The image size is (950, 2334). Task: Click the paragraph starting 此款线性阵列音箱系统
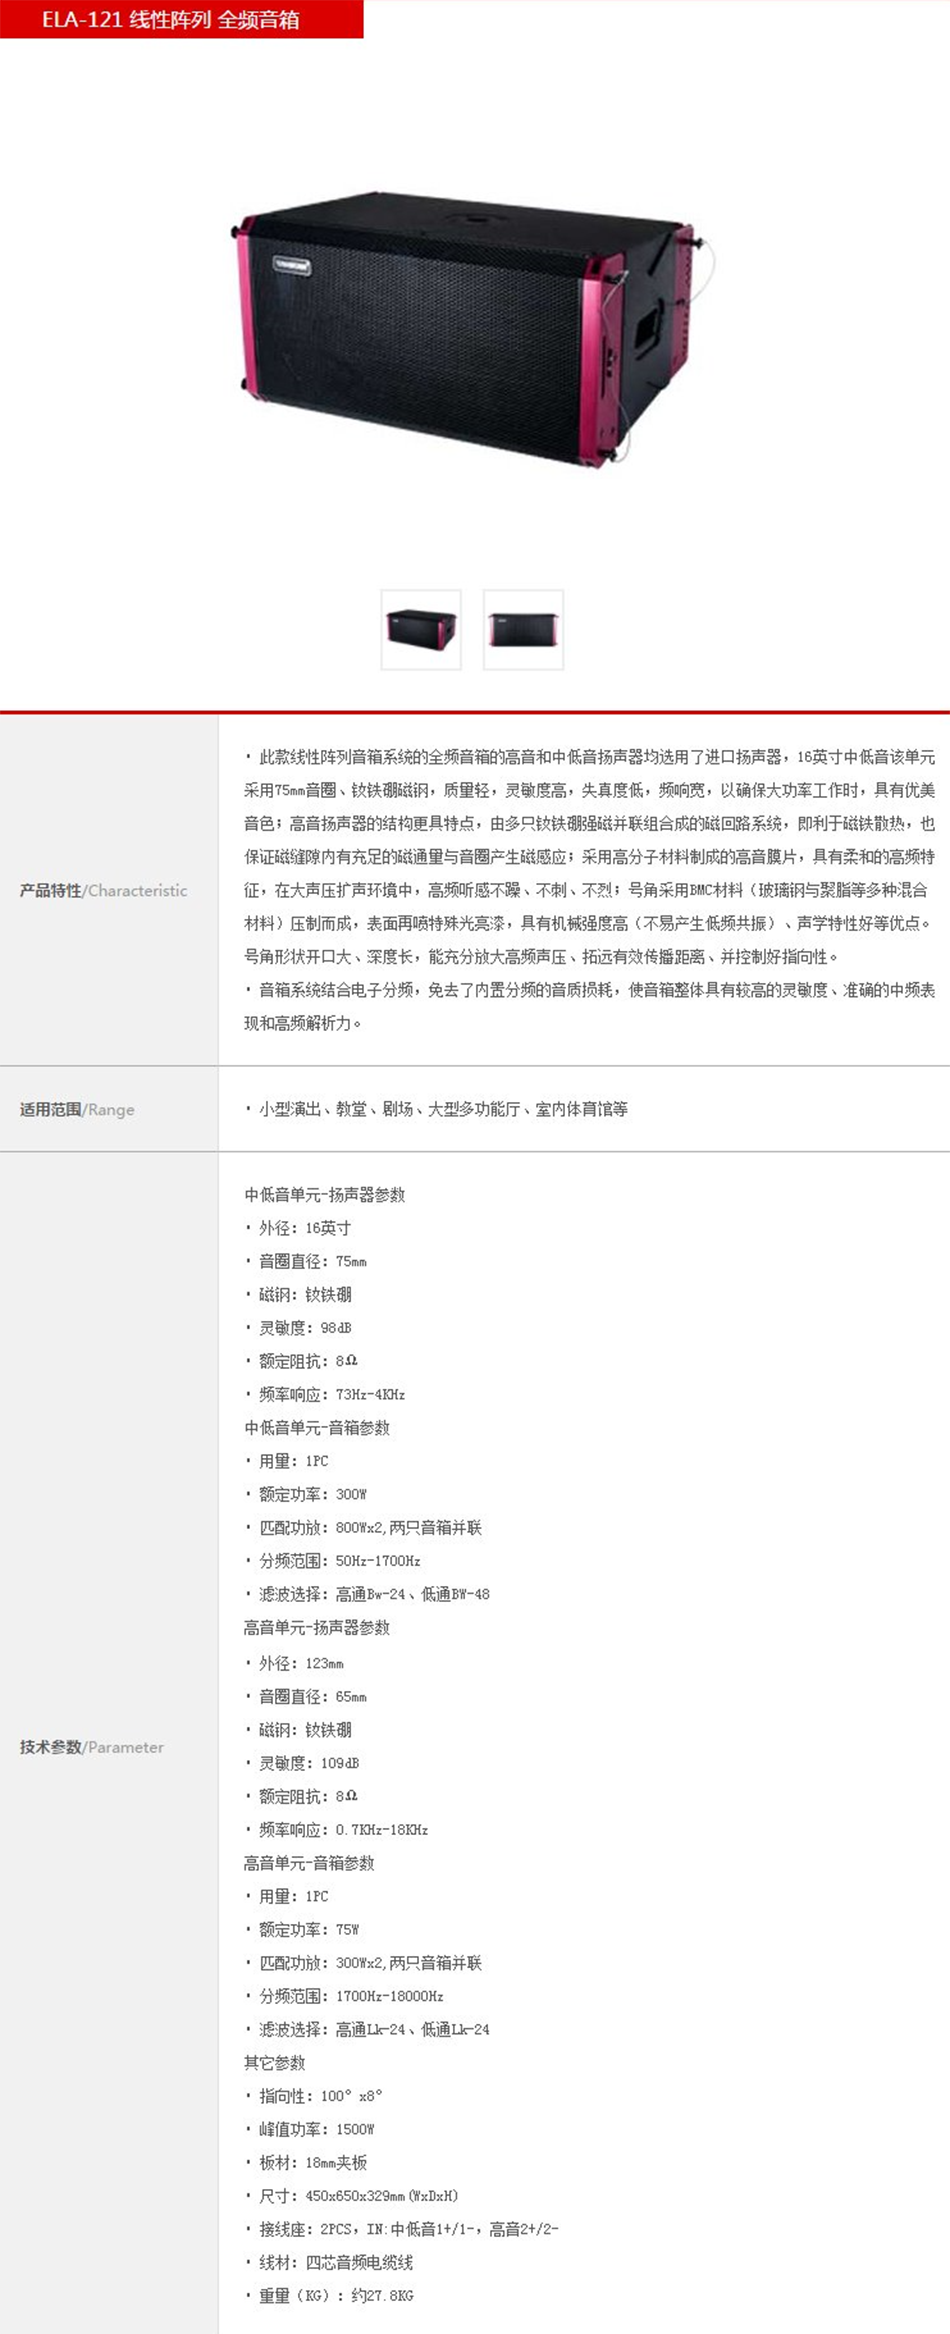click(x=590, y=857)
